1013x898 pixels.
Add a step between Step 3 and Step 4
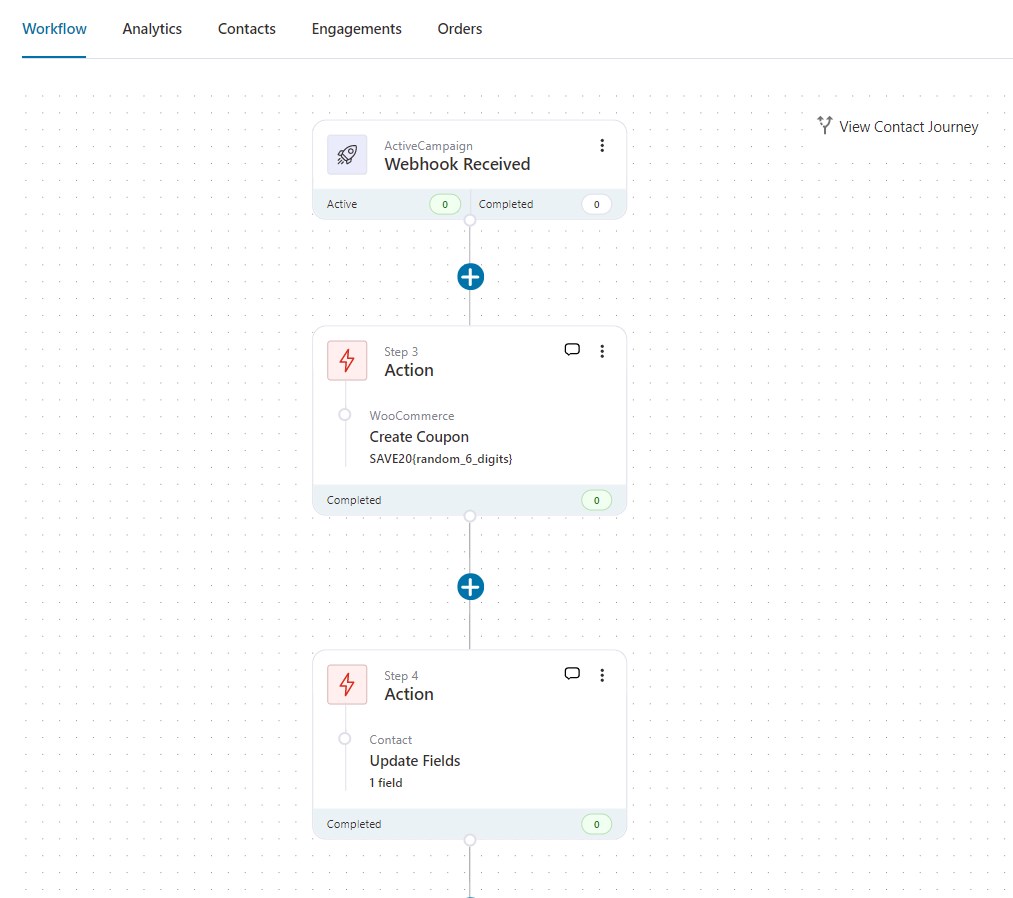[470, 587]
